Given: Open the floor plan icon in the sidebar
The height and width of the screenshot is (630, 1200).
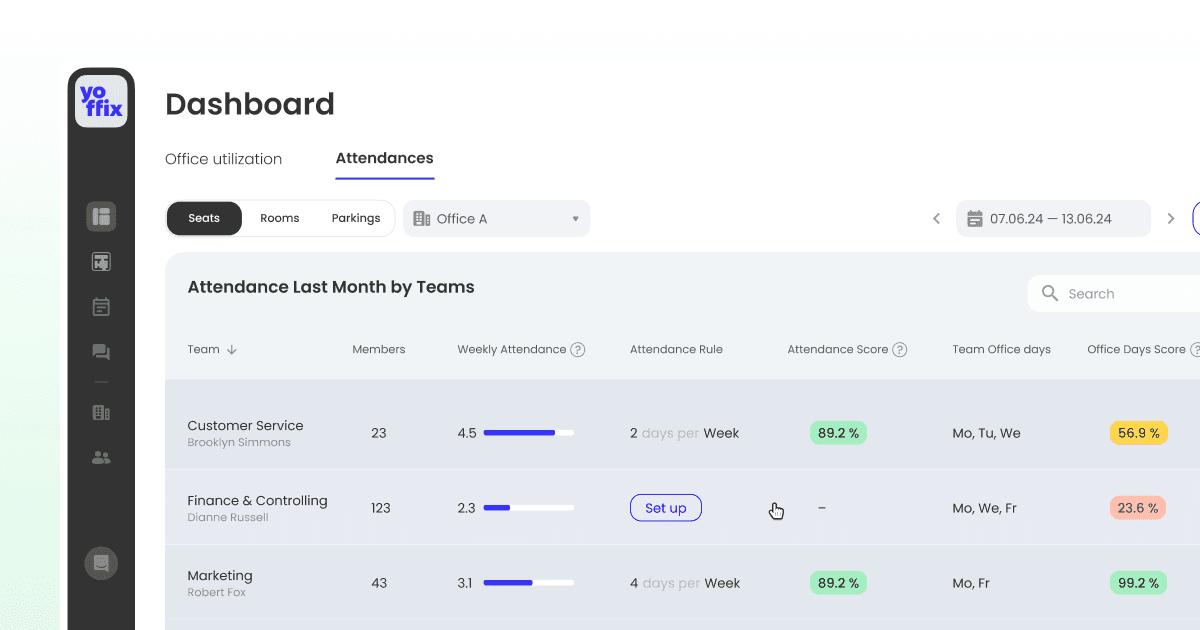Looking at the screenshot, I should point(101,216).
